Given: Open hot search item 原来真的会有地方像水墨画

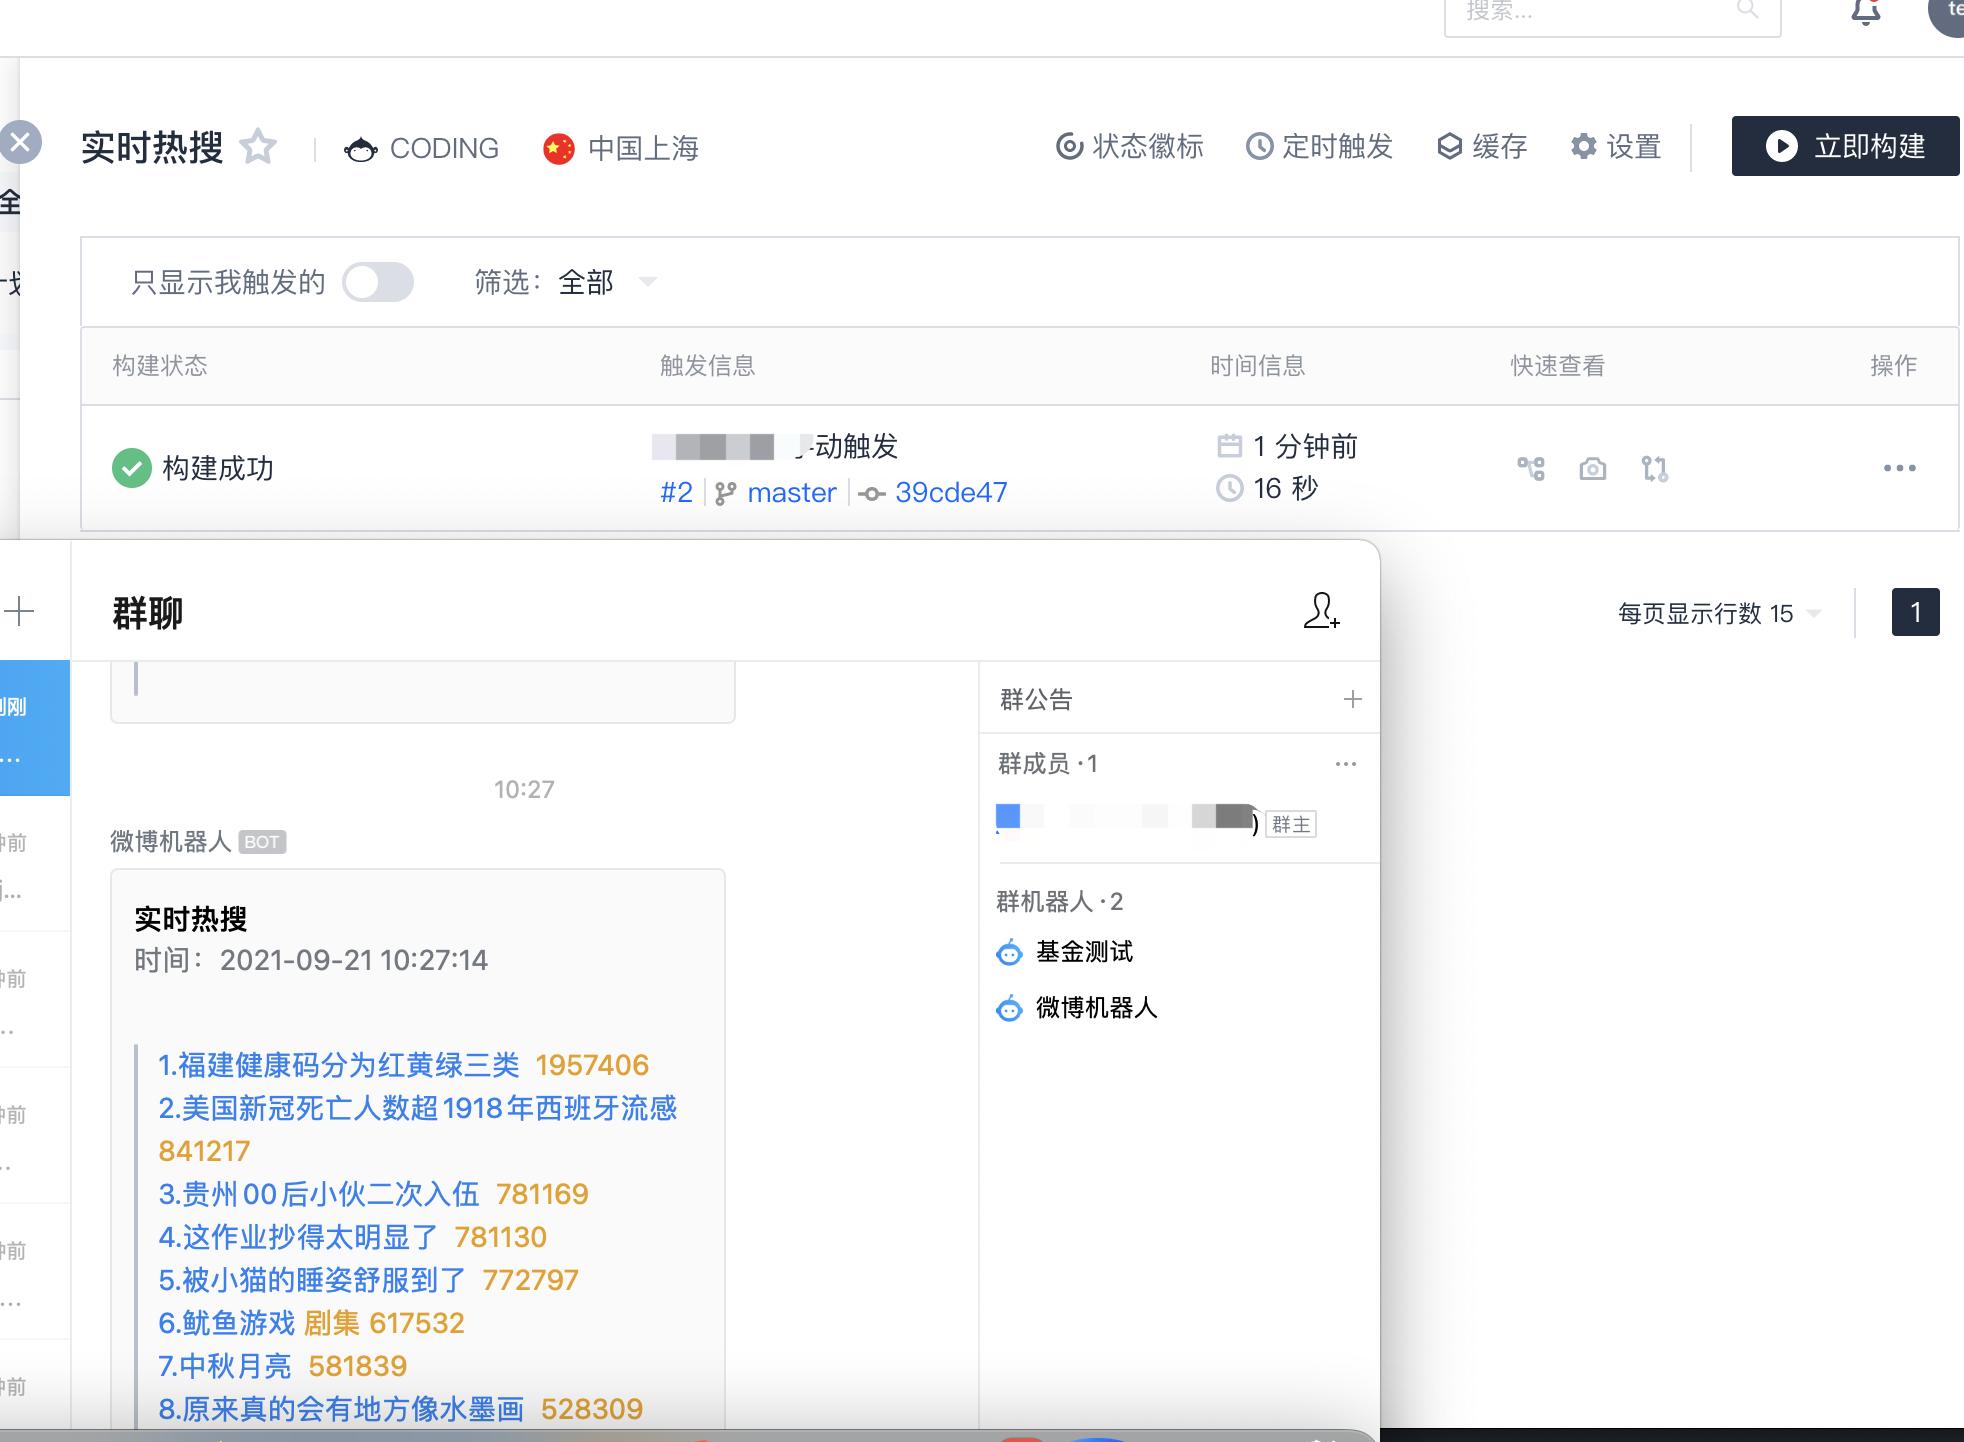Looking at the screenshot, I should coord(341,1409).
